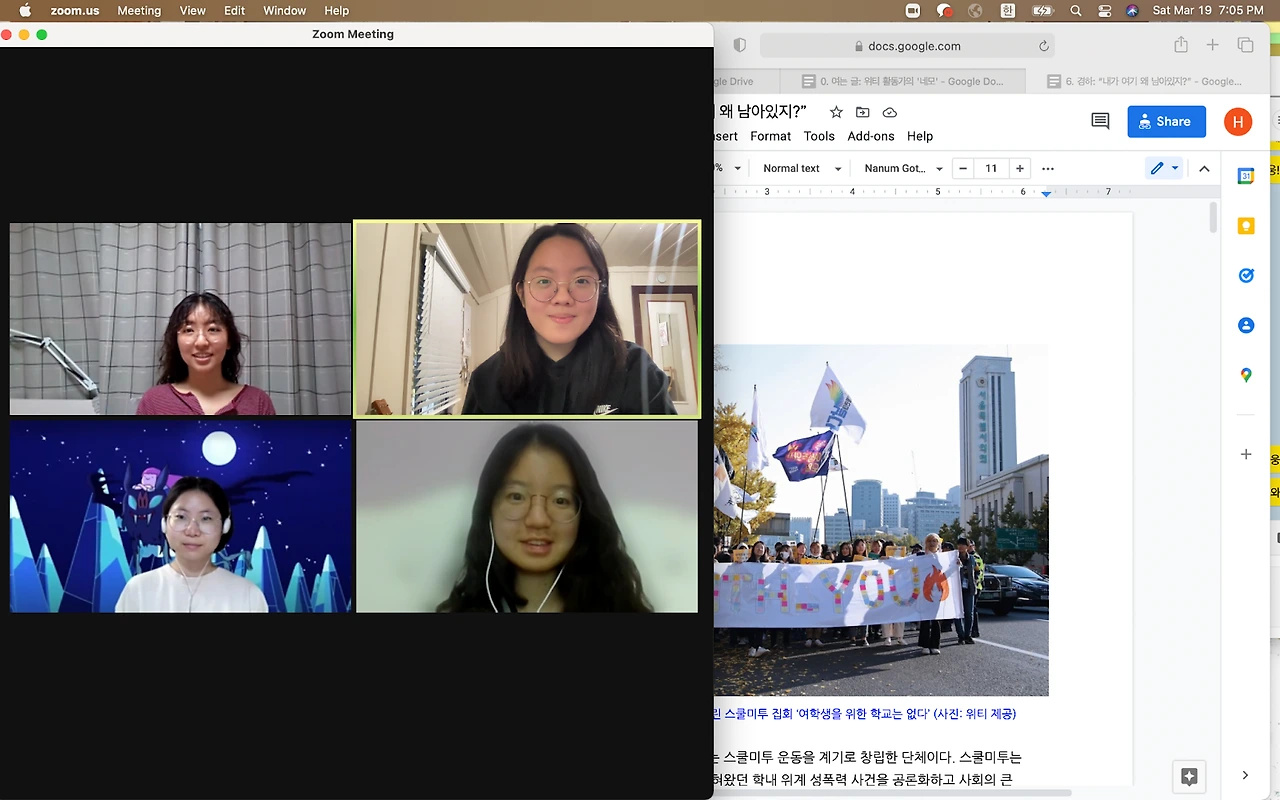Open the Google Calendar side panel

[1246, 176]
